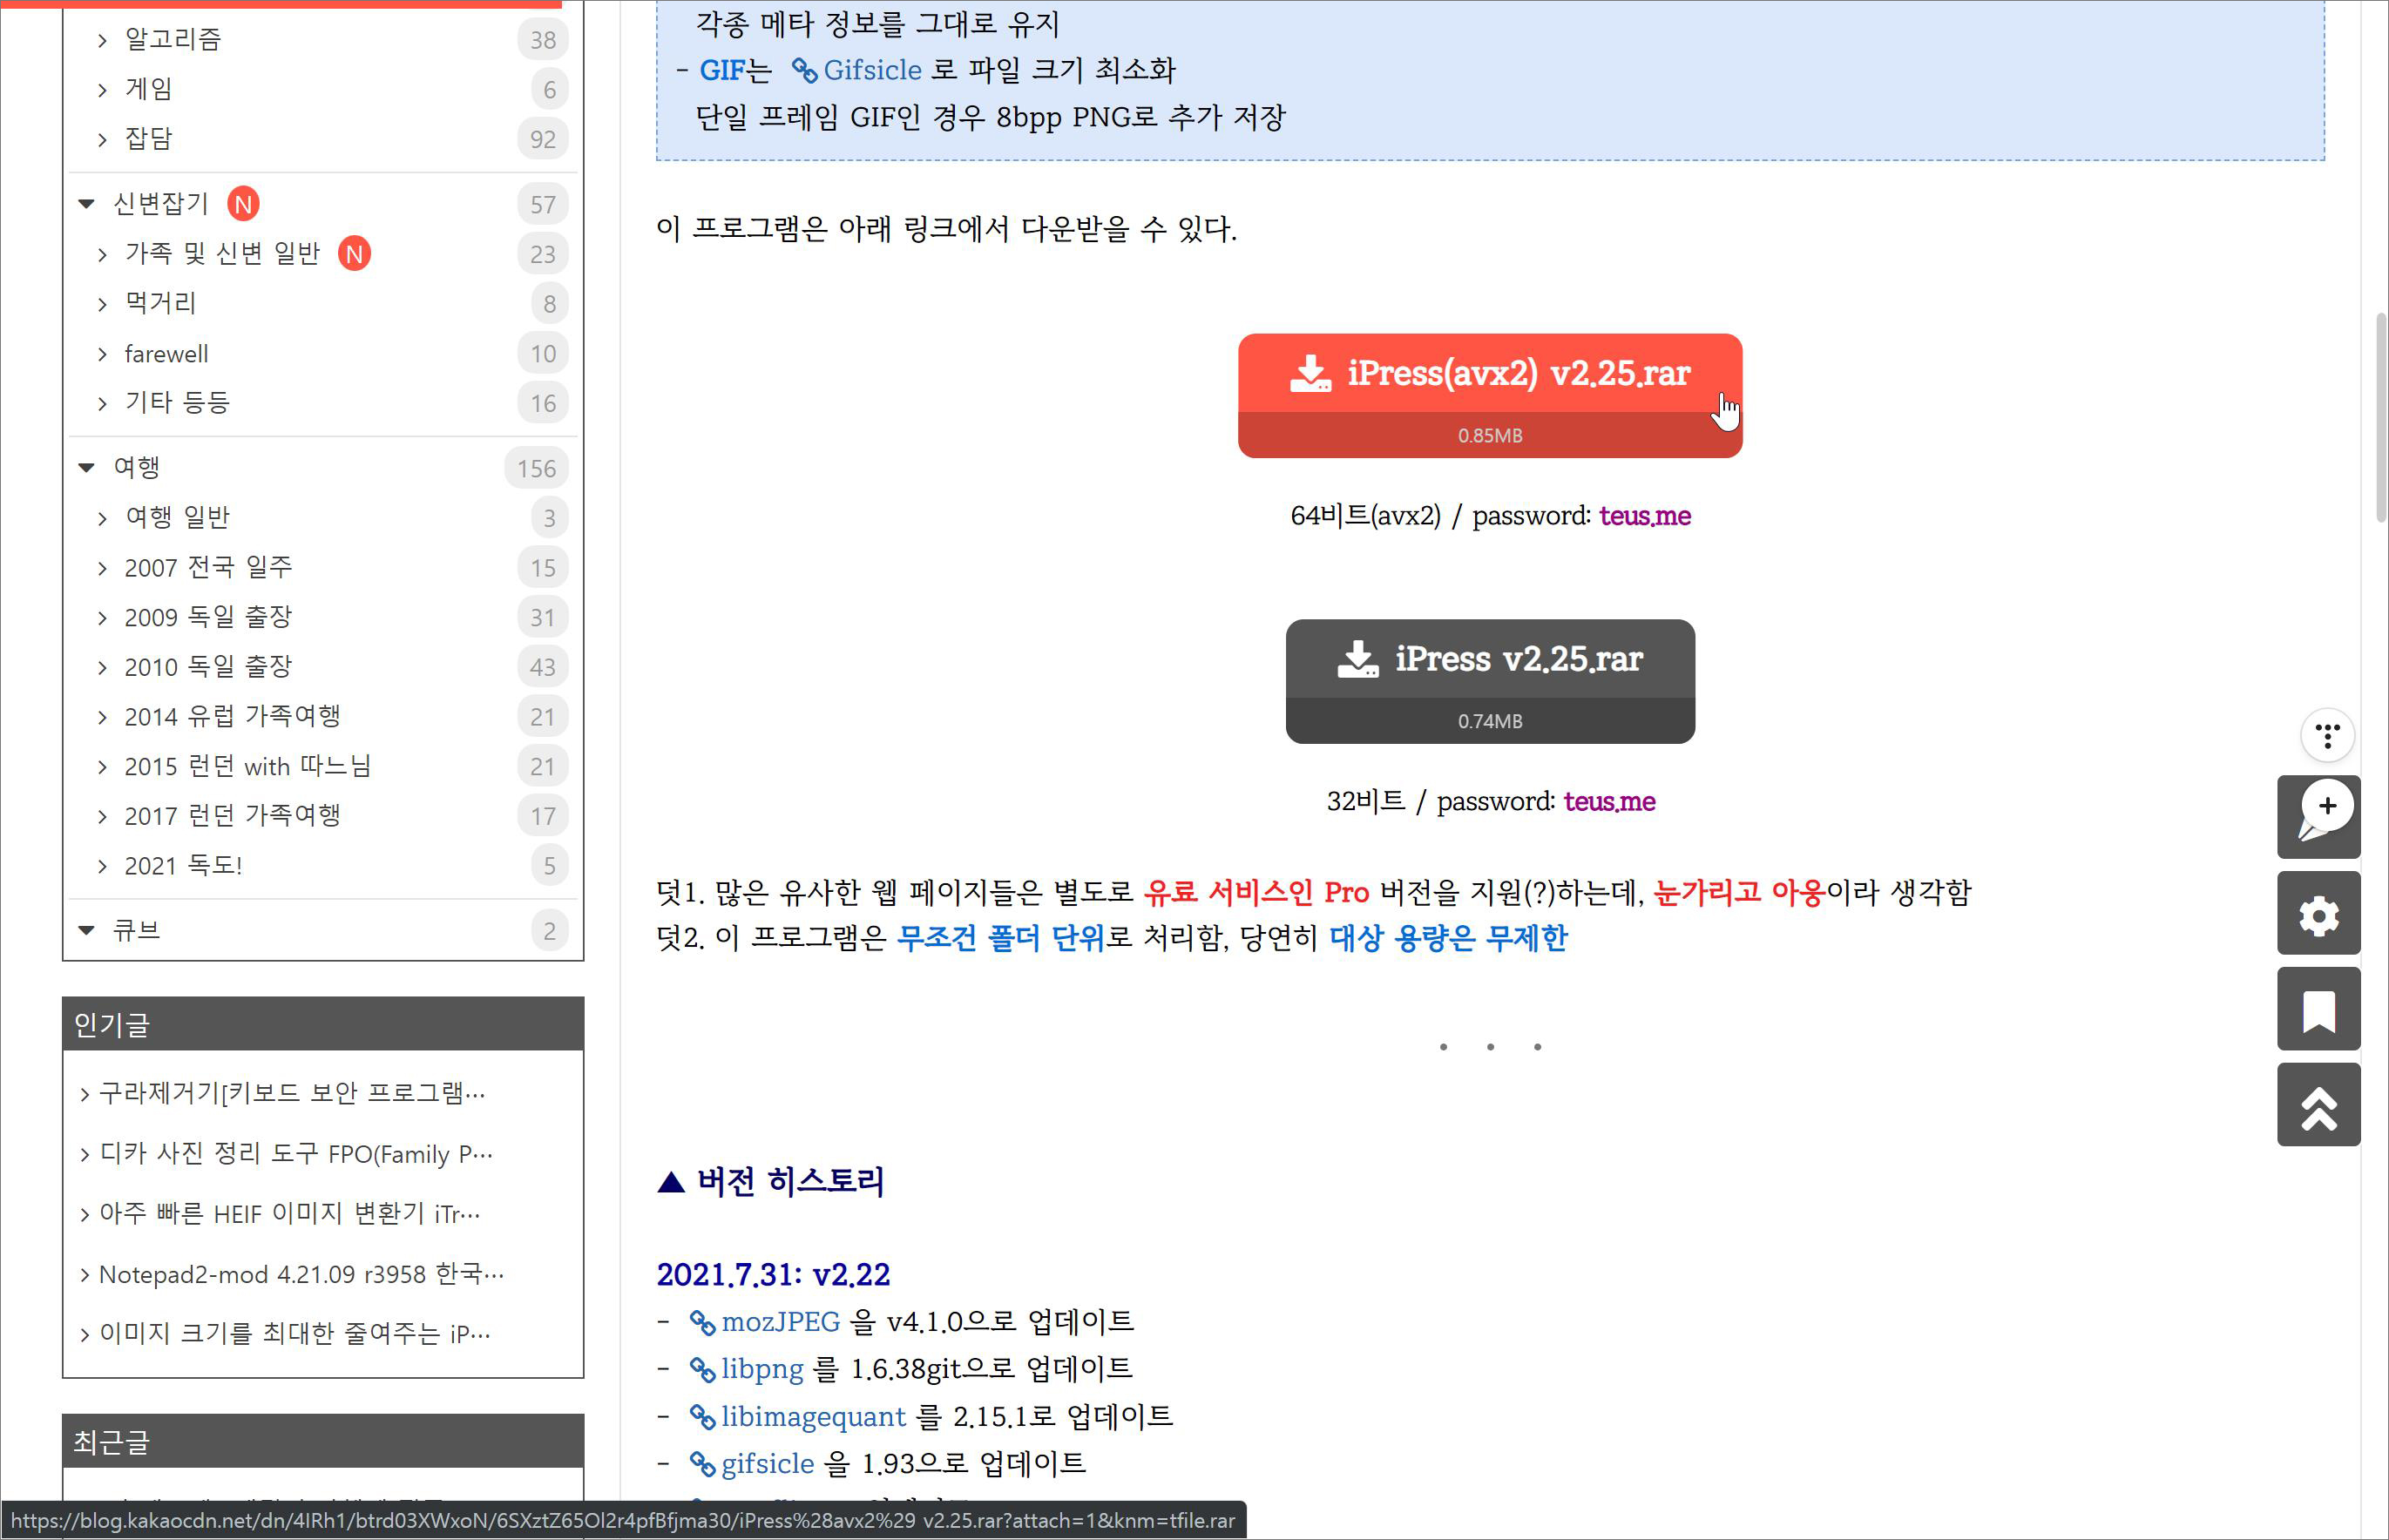Click the double-chevron scroll-to-top button
Image resolution: width=2389 pixels, height=1540 pixels.
pyautogui.click(x=2319, y=1106)
